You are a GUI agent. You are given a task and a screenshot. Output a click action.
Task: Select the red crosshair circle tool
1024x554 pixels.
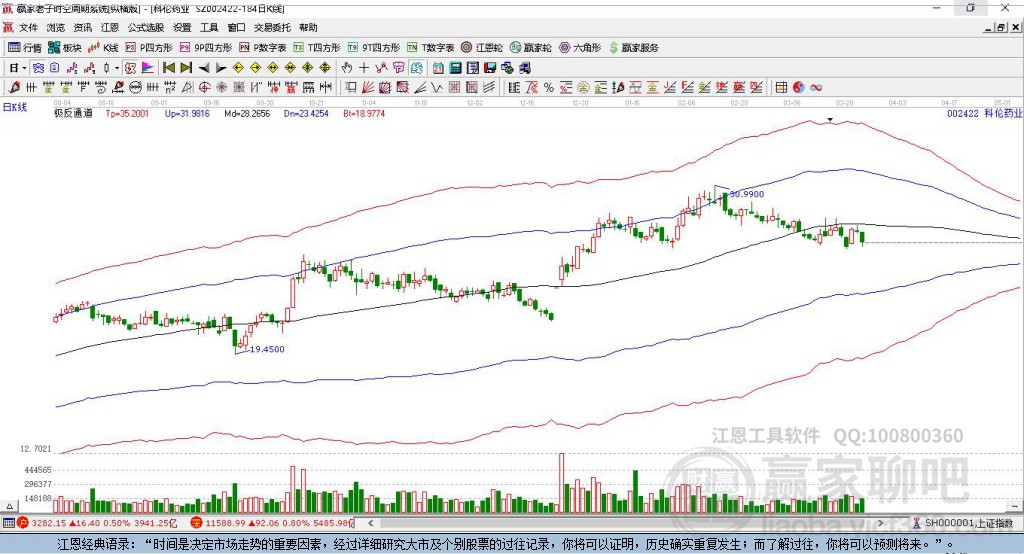(204, 88)
